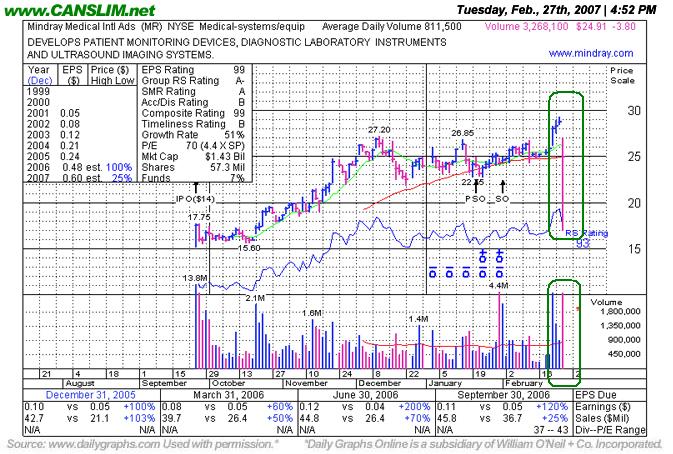Click the '+200%' earnings change
673x454 pixels.
[414, 406]
